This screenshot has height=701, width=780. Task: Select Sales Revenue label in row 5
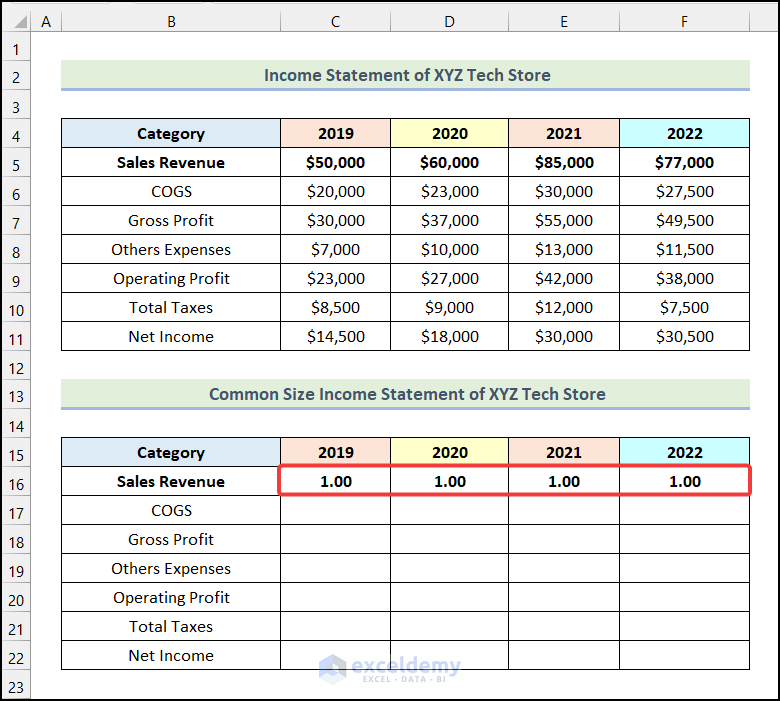coord(171,162)
